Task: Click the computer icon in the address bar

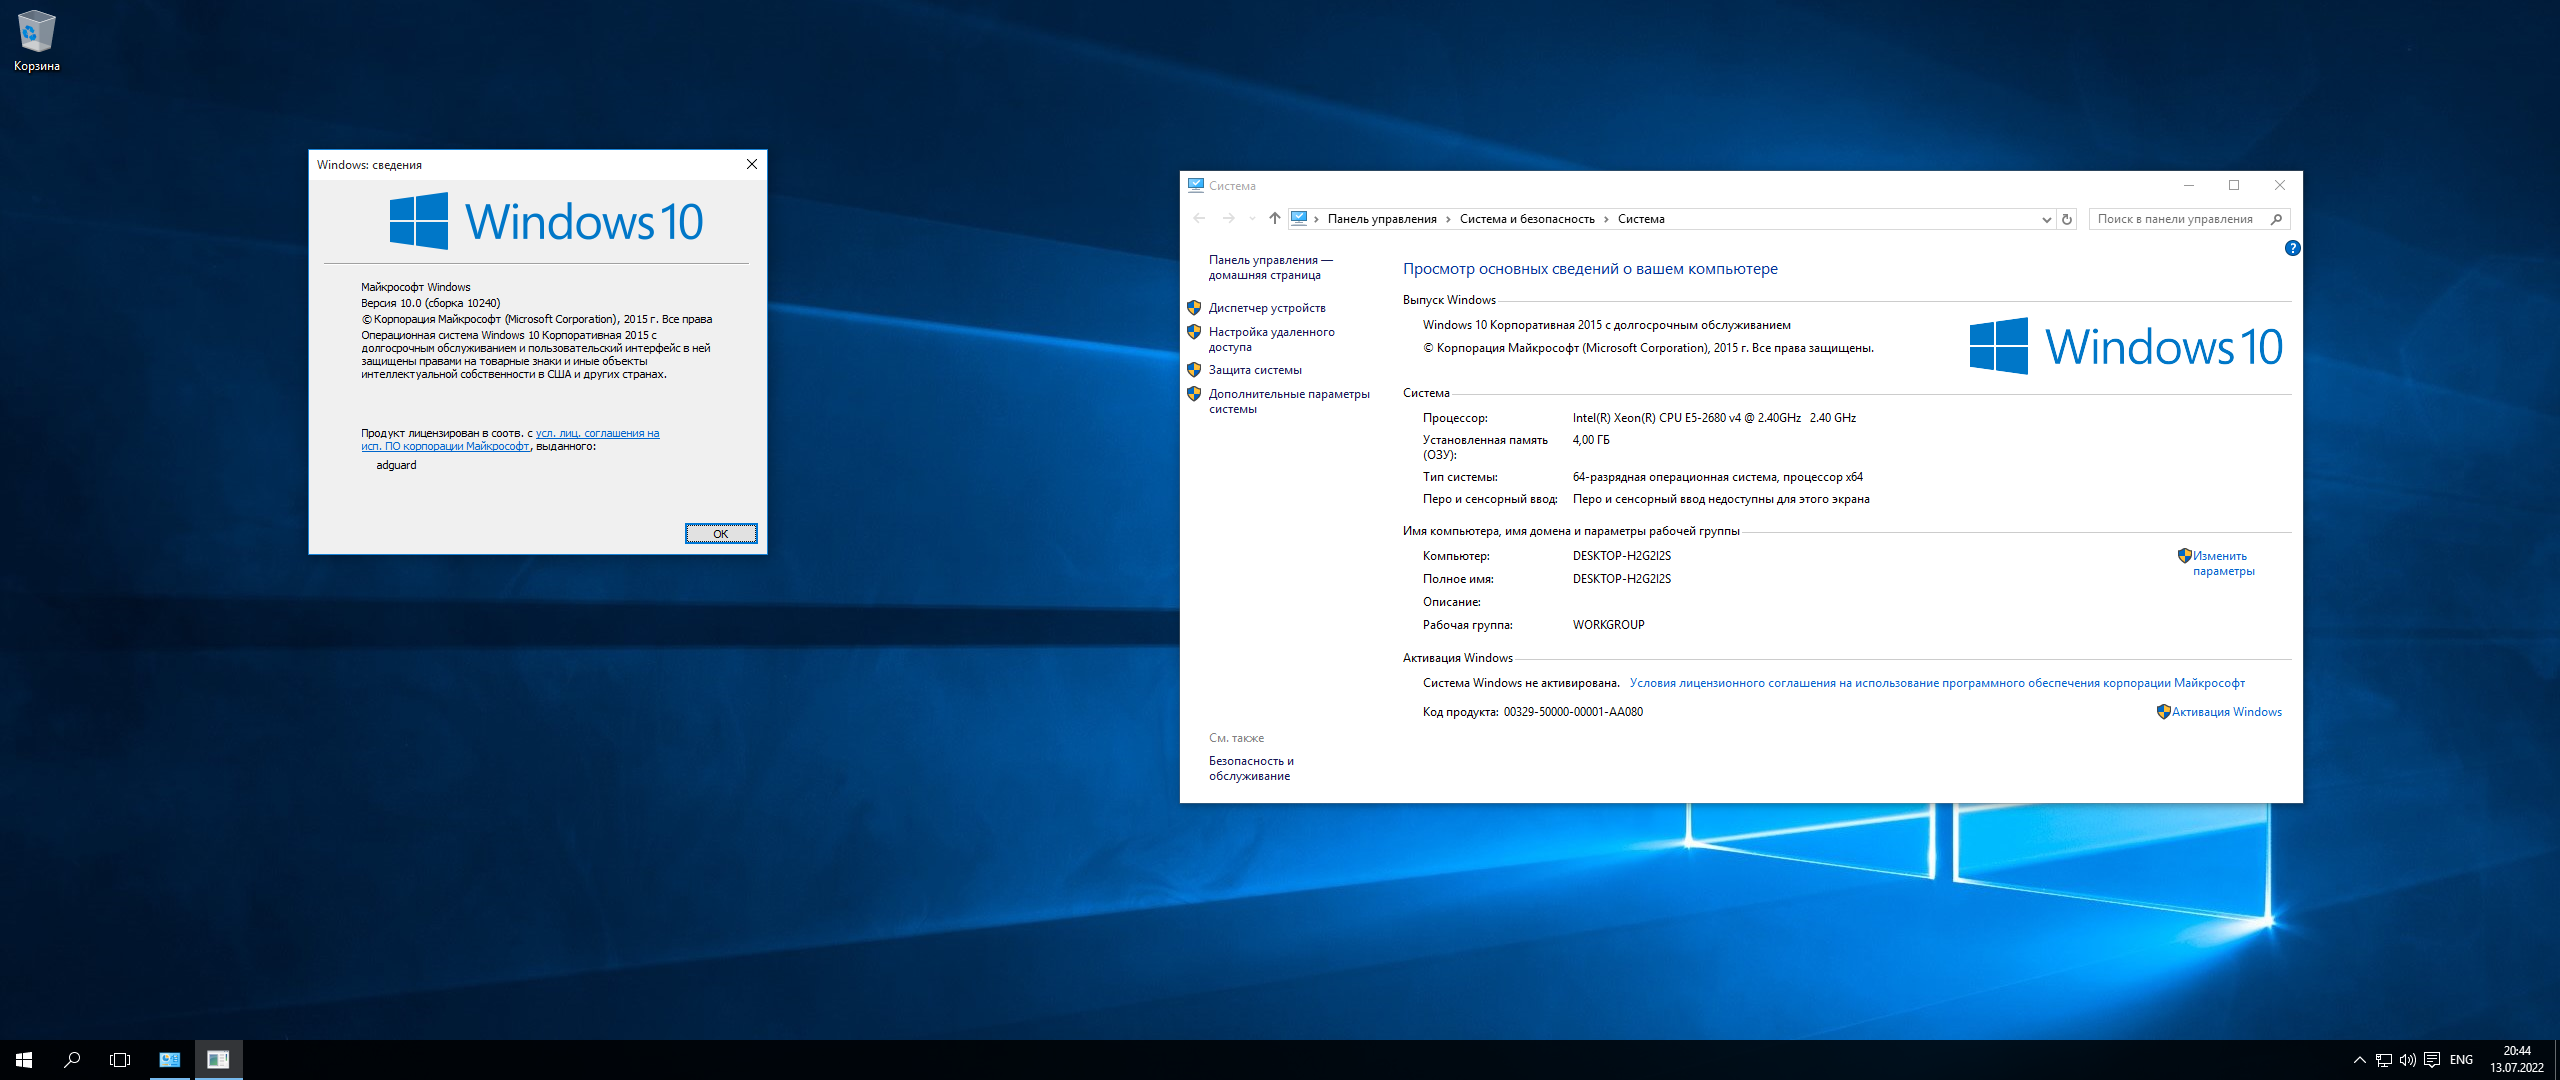Action: (x=1299, y=218)
